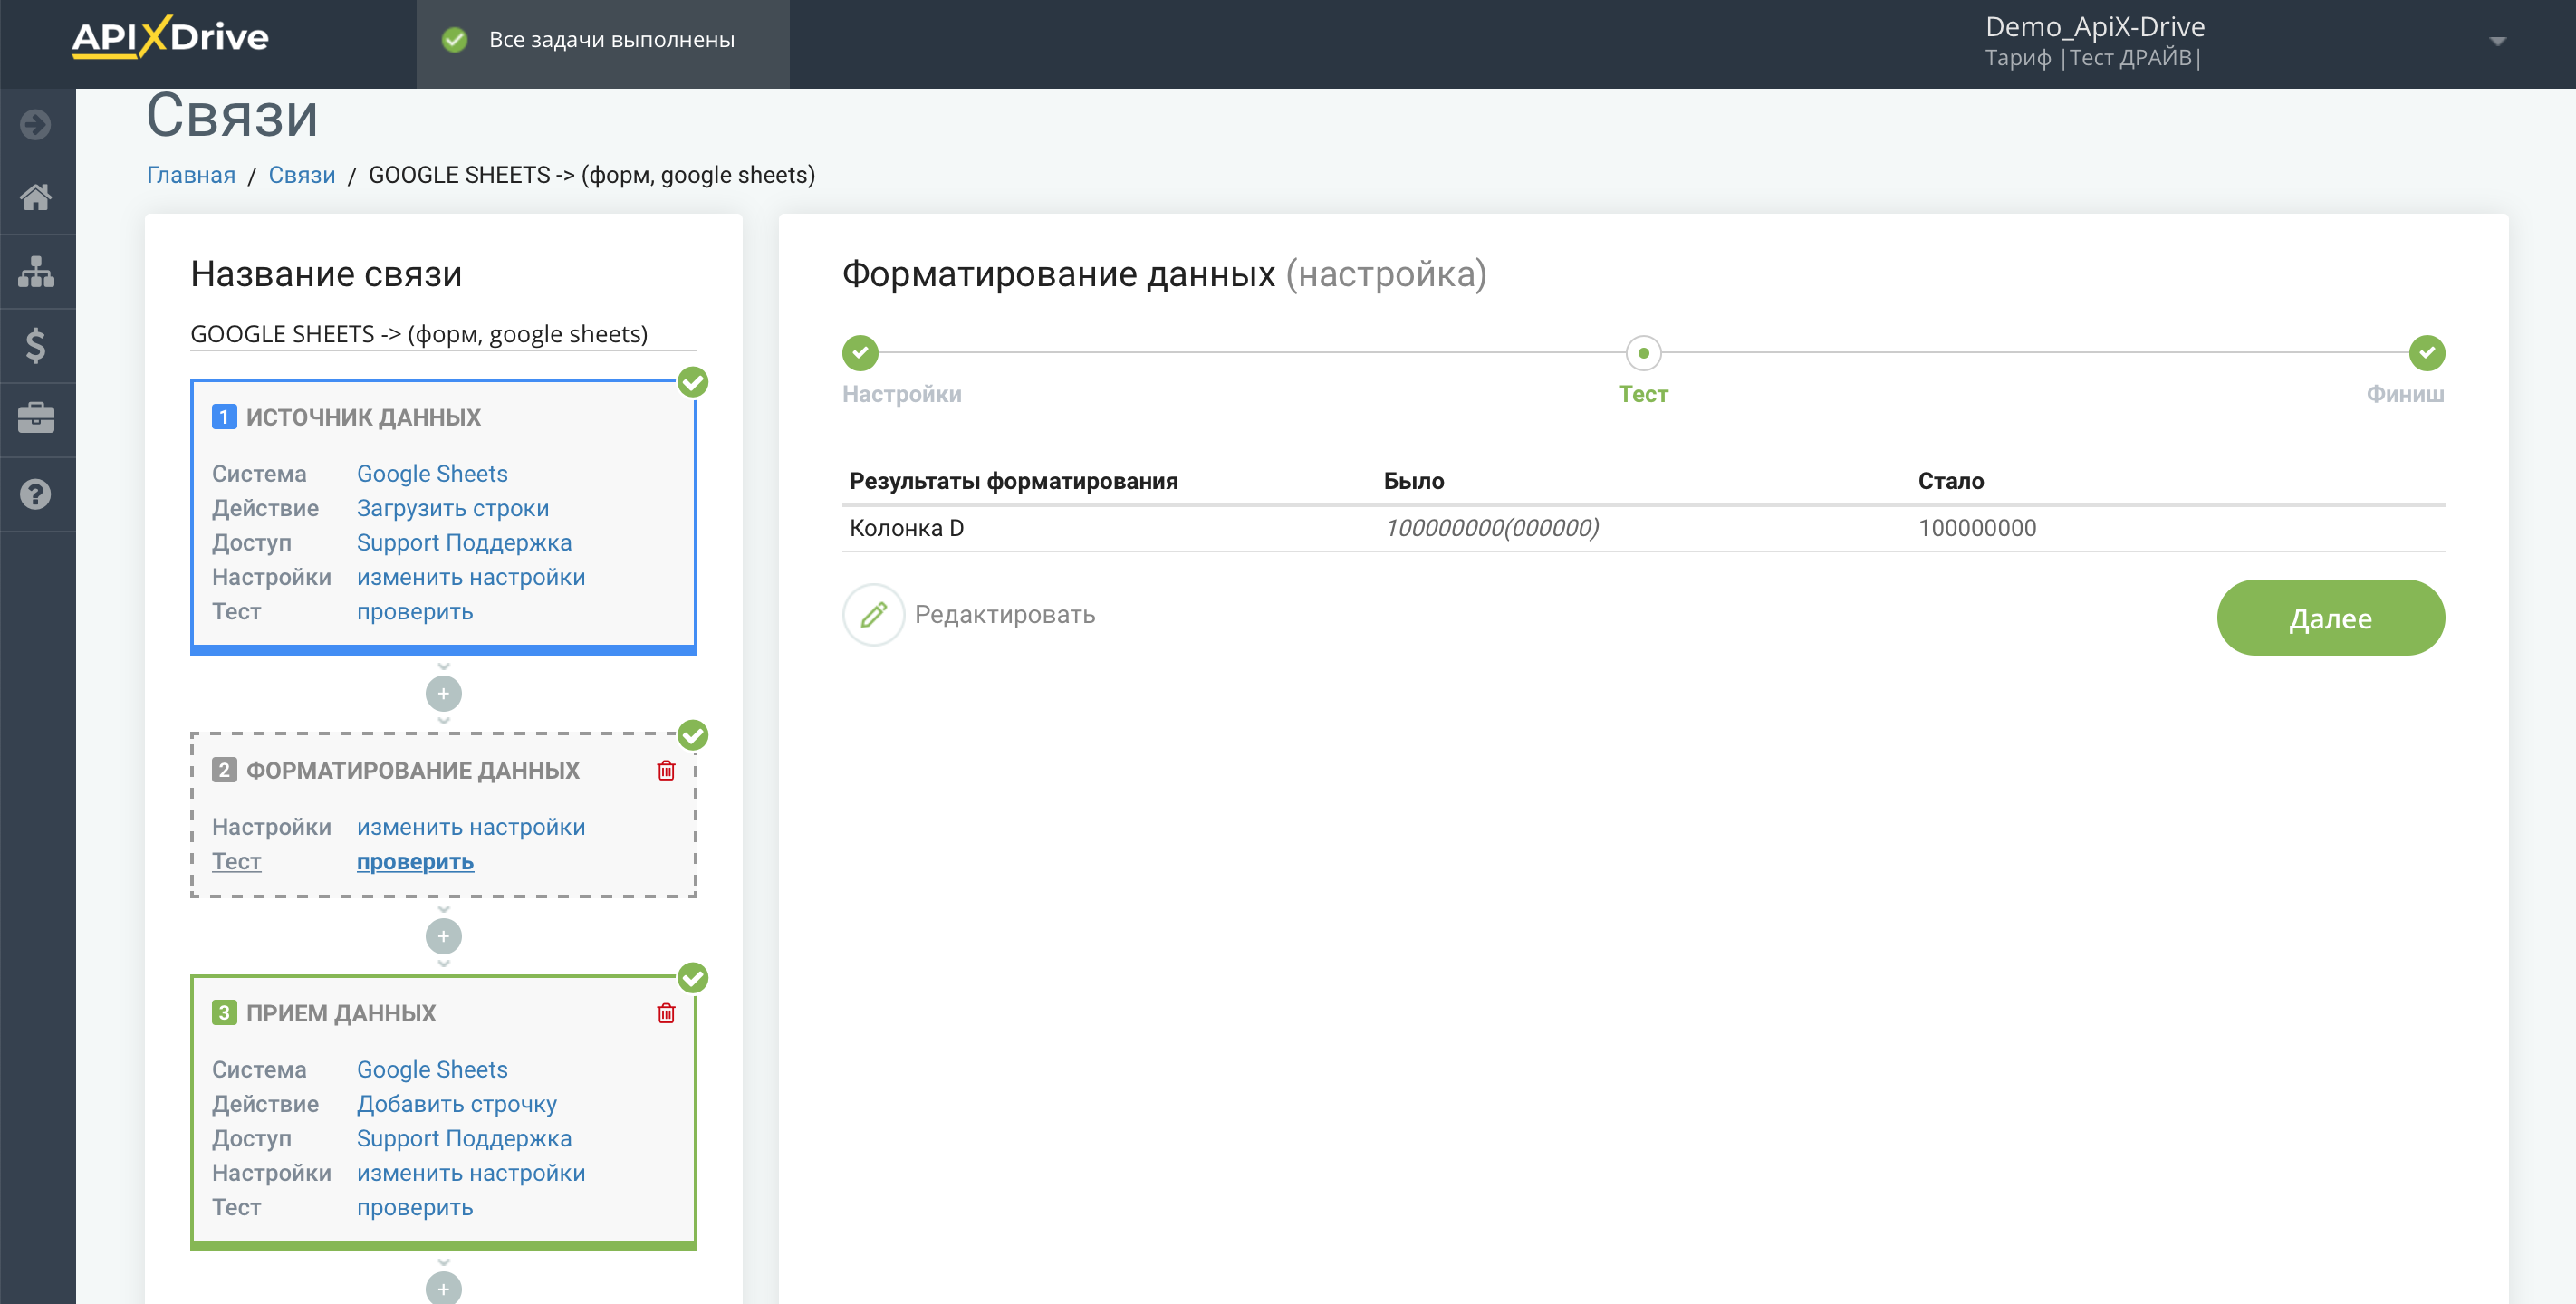Click the Стало column header
The height and width of the screenshot is (1304, 2576).
point(1950,481)
